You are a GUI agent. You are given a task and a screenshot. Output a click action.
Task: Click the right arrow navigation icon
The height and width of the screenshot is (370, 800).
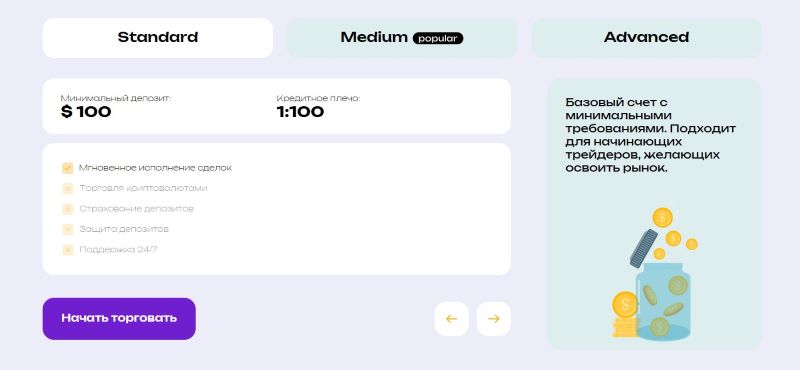click(493, 319)
